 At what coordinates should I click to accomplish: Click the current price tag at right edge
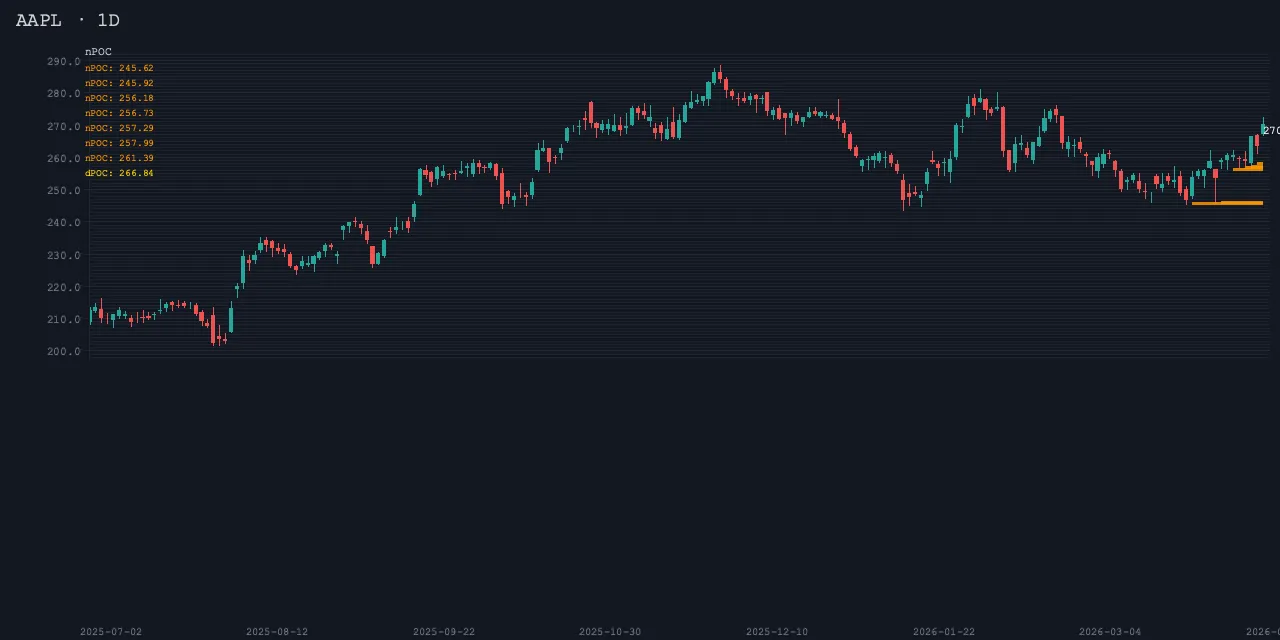point(1271,131)
